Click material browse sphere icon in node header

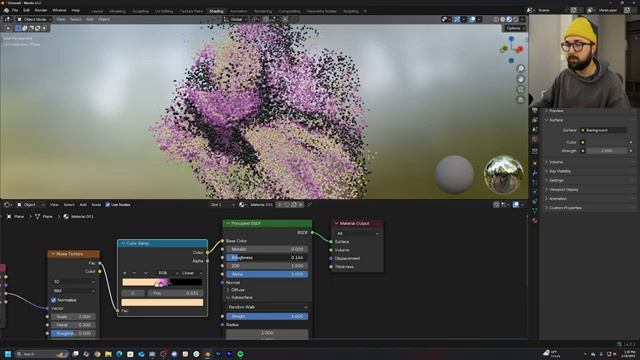tap(242, 204)
